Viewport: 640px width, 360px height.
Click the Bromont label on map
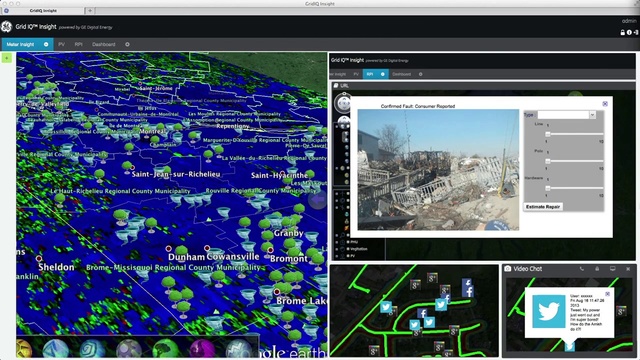tap(289, 259)
